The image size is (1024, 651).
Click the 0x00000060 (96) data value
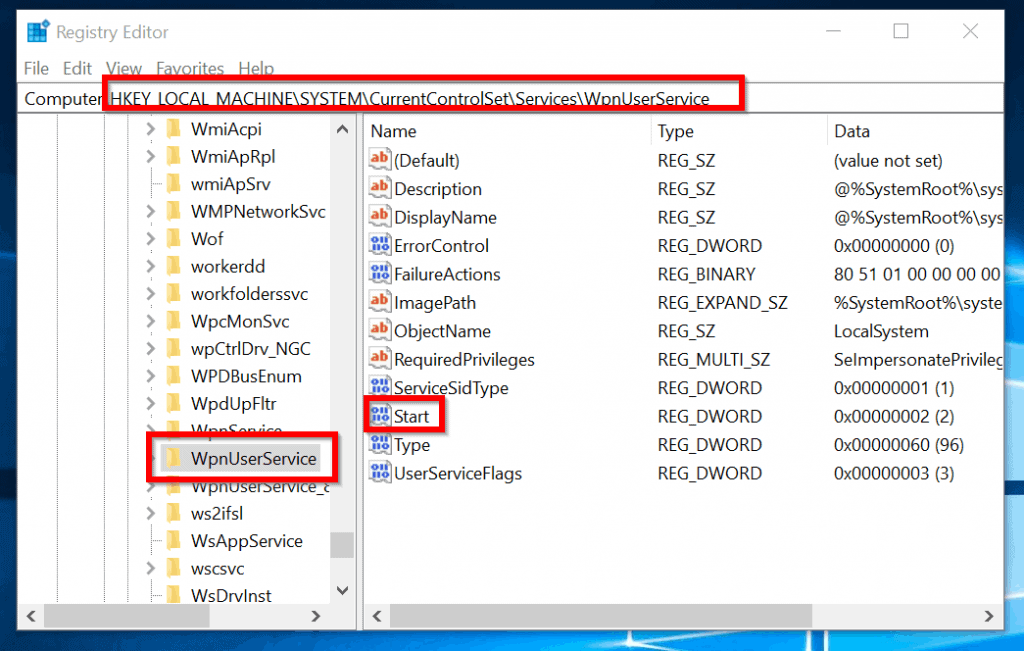899,445
